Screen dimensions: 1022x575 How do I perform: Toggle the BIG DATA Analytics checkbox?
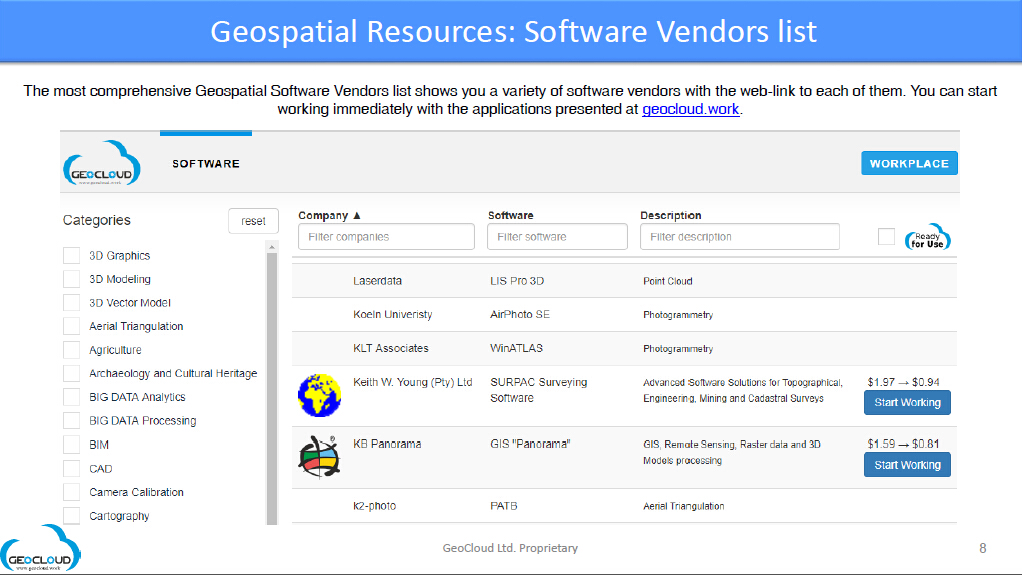(x=72, y=397)
